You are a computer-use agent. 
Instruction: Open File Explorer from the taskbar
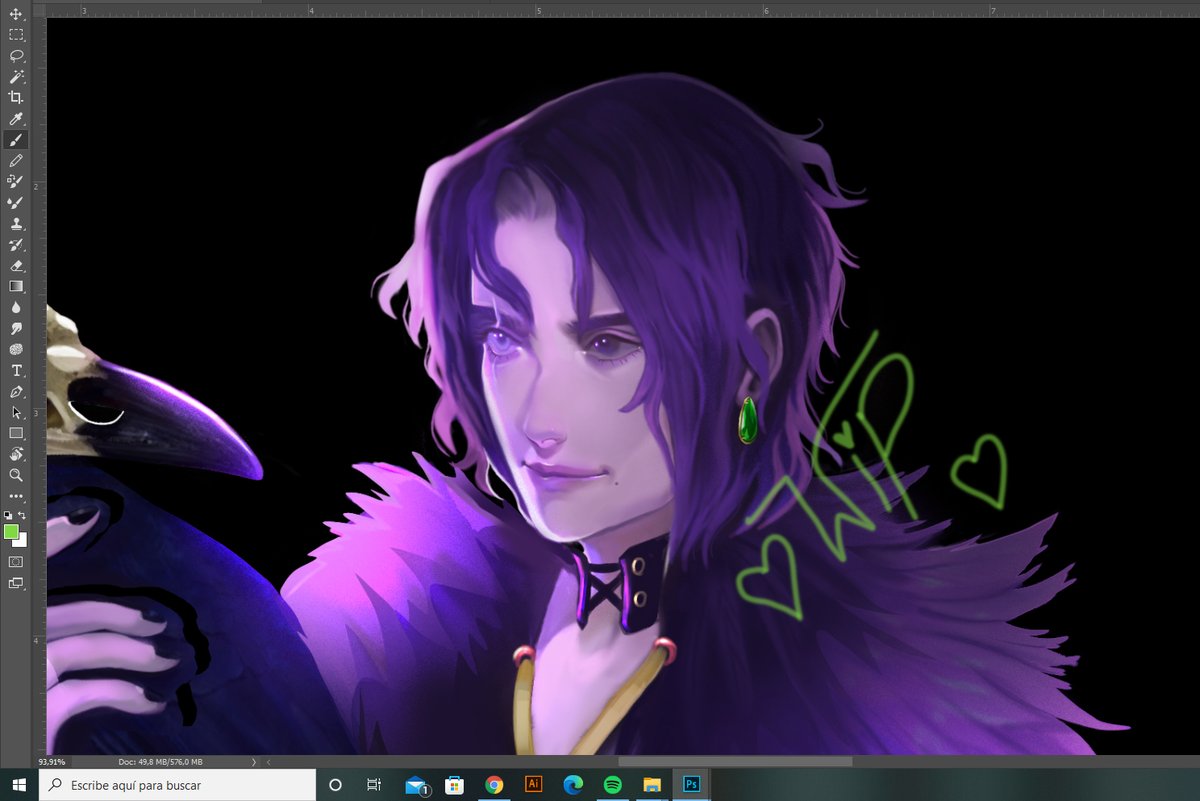point(652,785)
